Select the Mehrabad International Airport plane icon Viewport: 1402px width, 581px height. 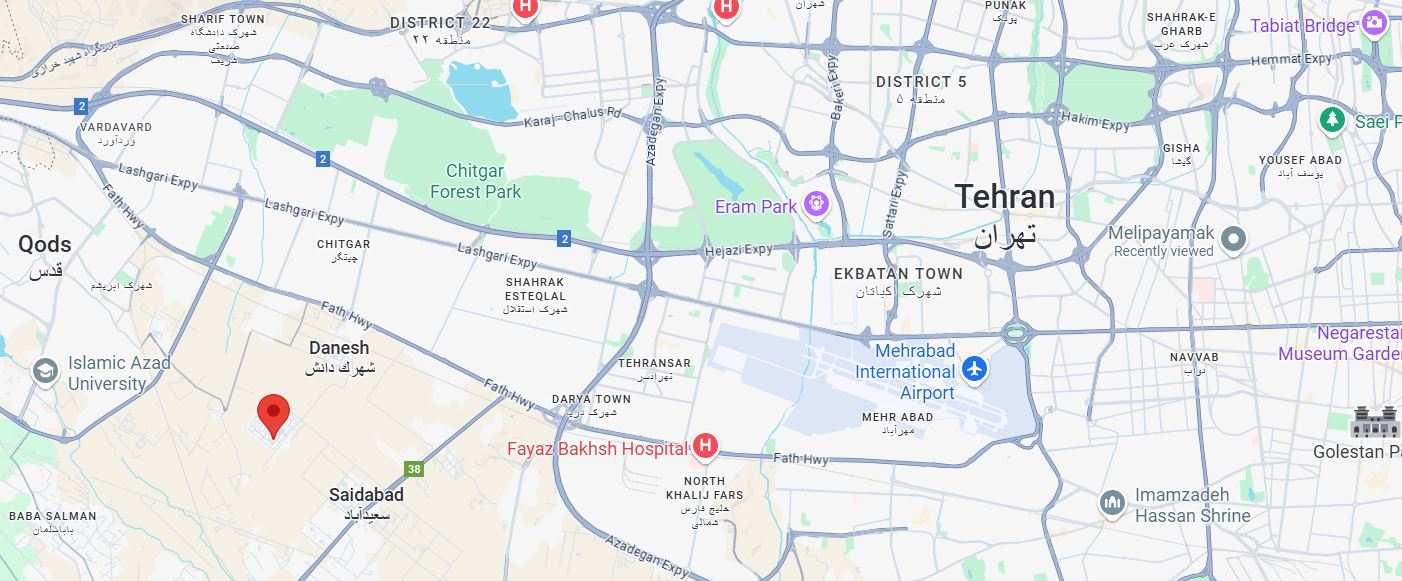(x=974, y=371)
